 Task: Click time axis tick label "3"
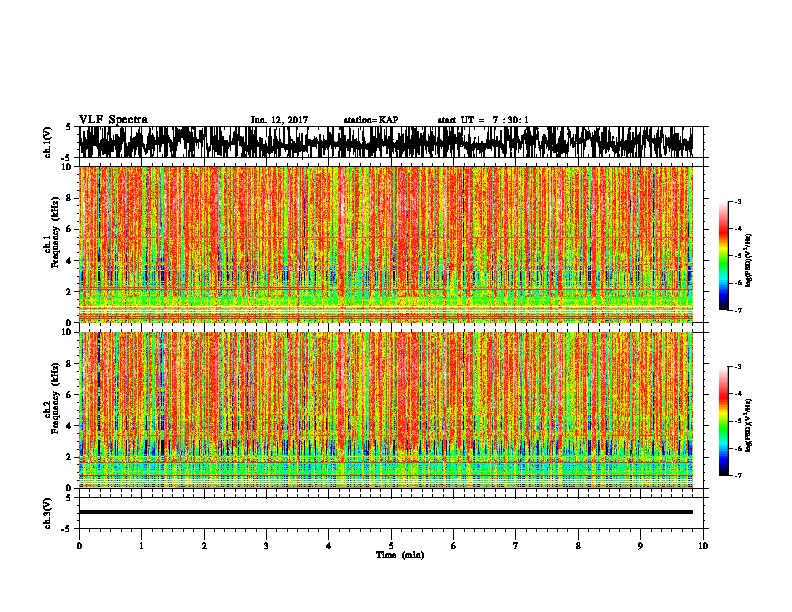tap(266, 546)
